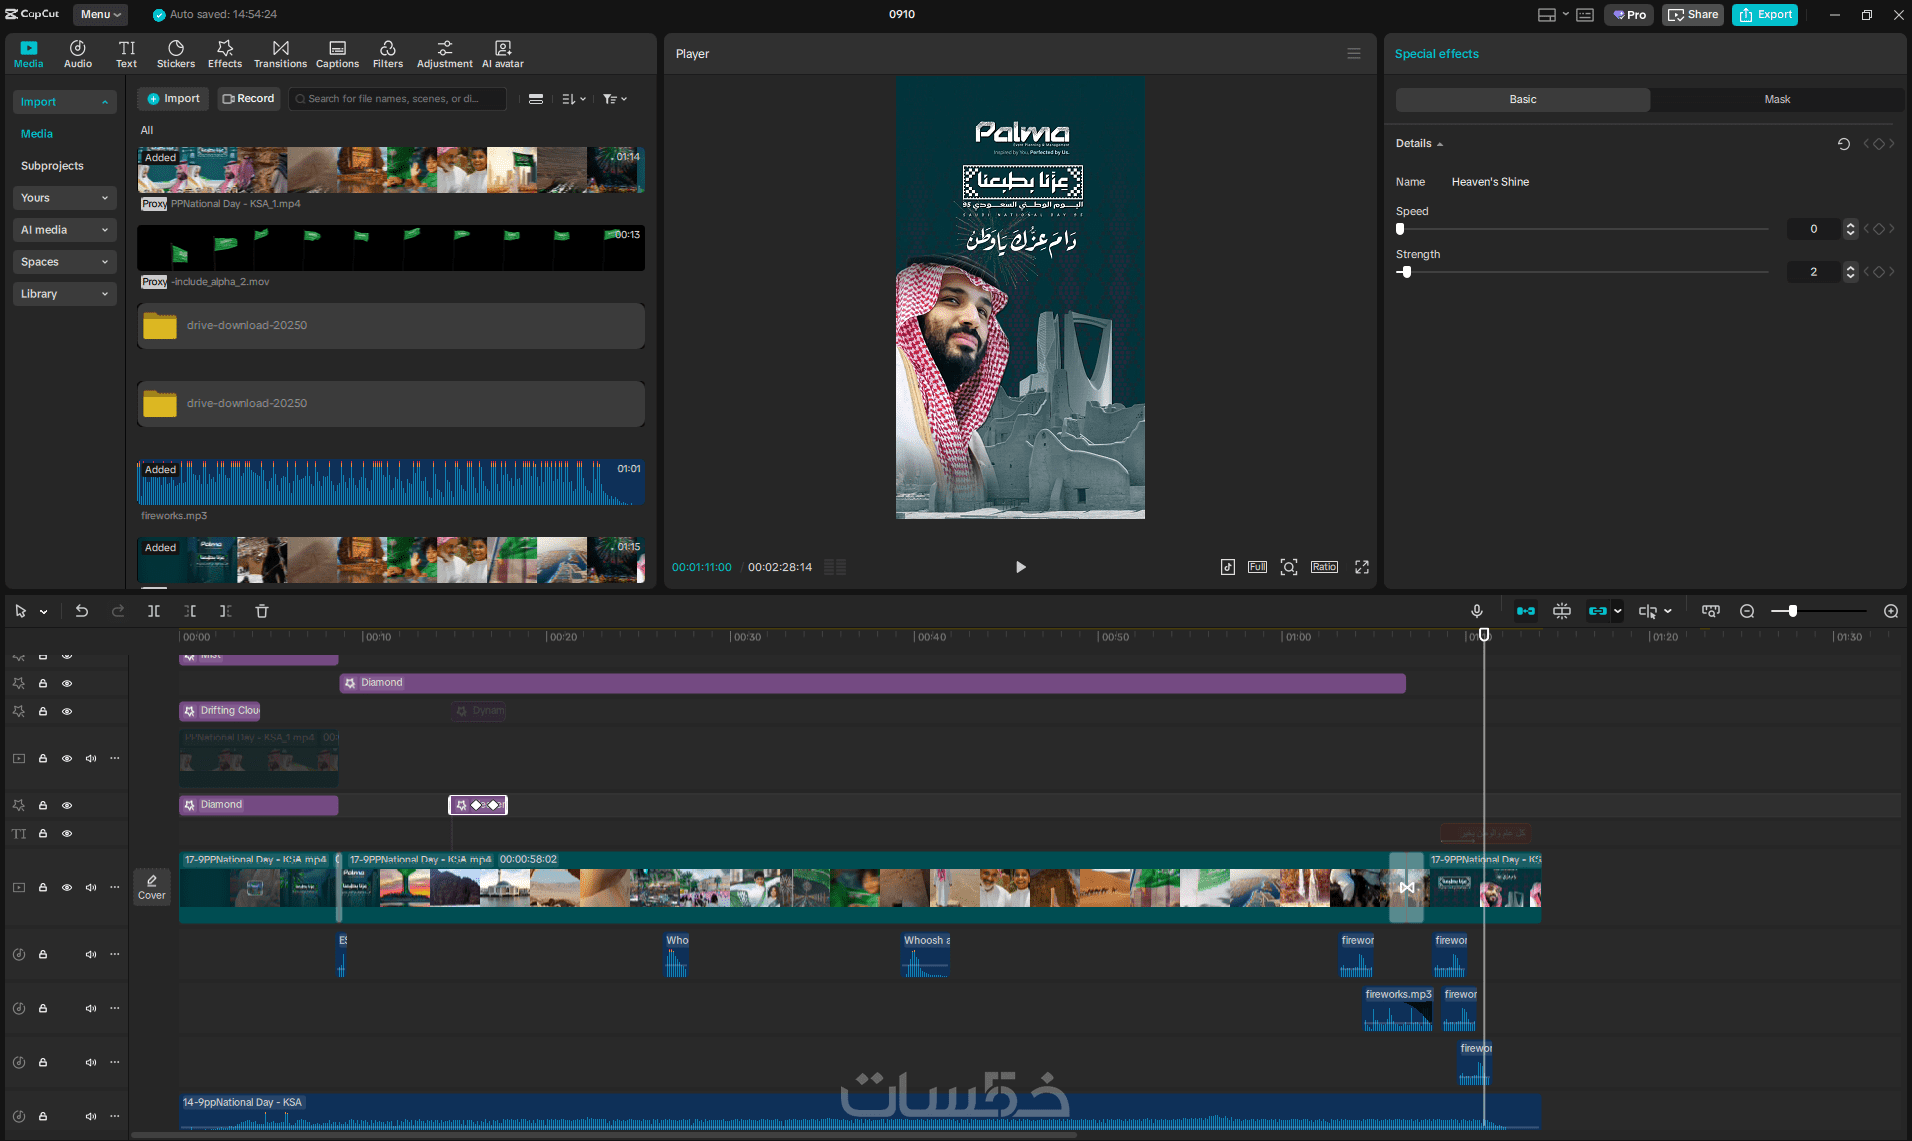Open the Adjustment panel
This screenshot has height=1141, width=1912.
pos(445,54)
